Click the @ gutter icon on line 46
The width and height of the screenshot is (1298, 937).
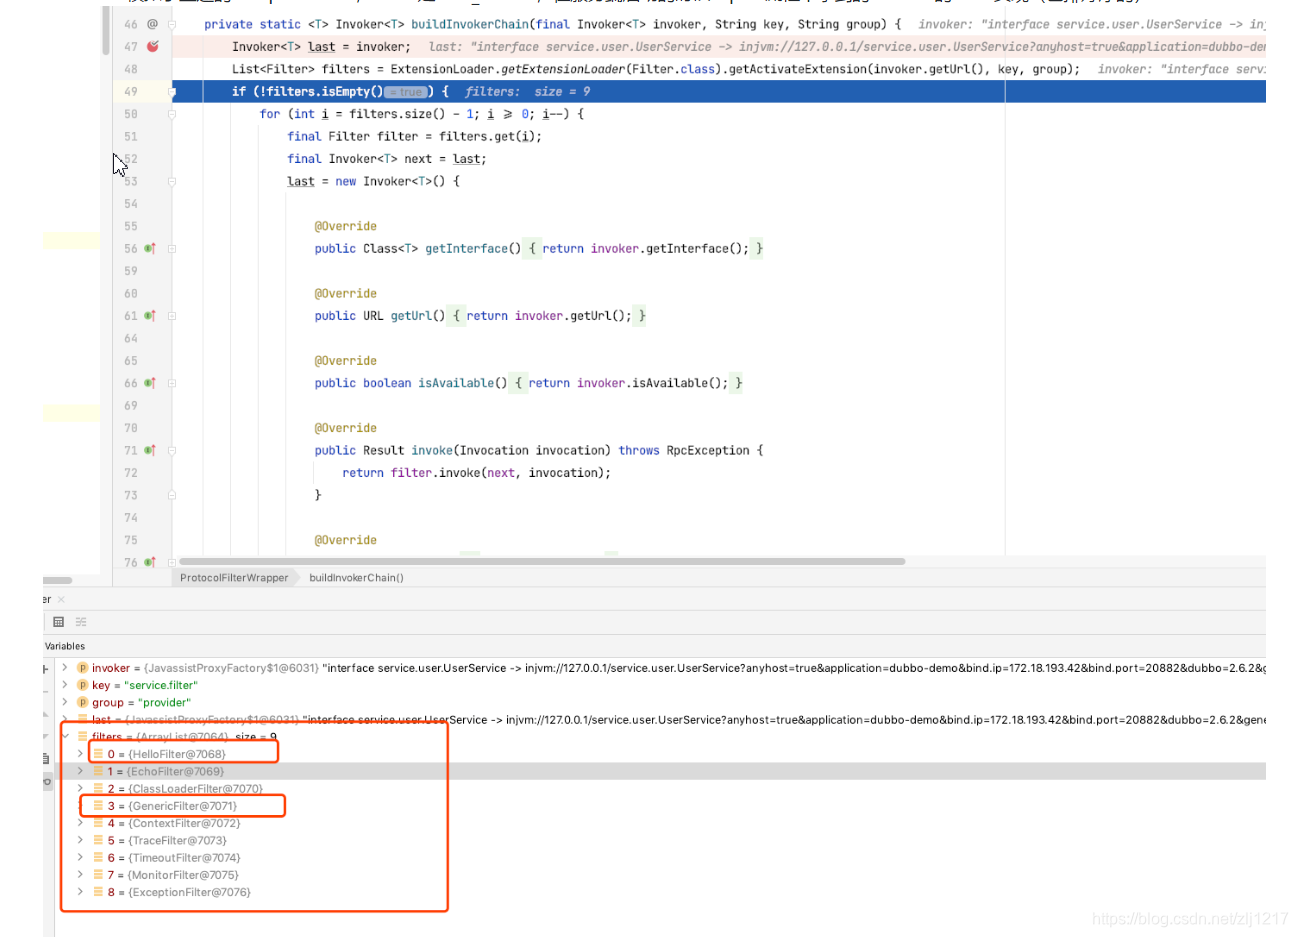(x=152, y=24)
